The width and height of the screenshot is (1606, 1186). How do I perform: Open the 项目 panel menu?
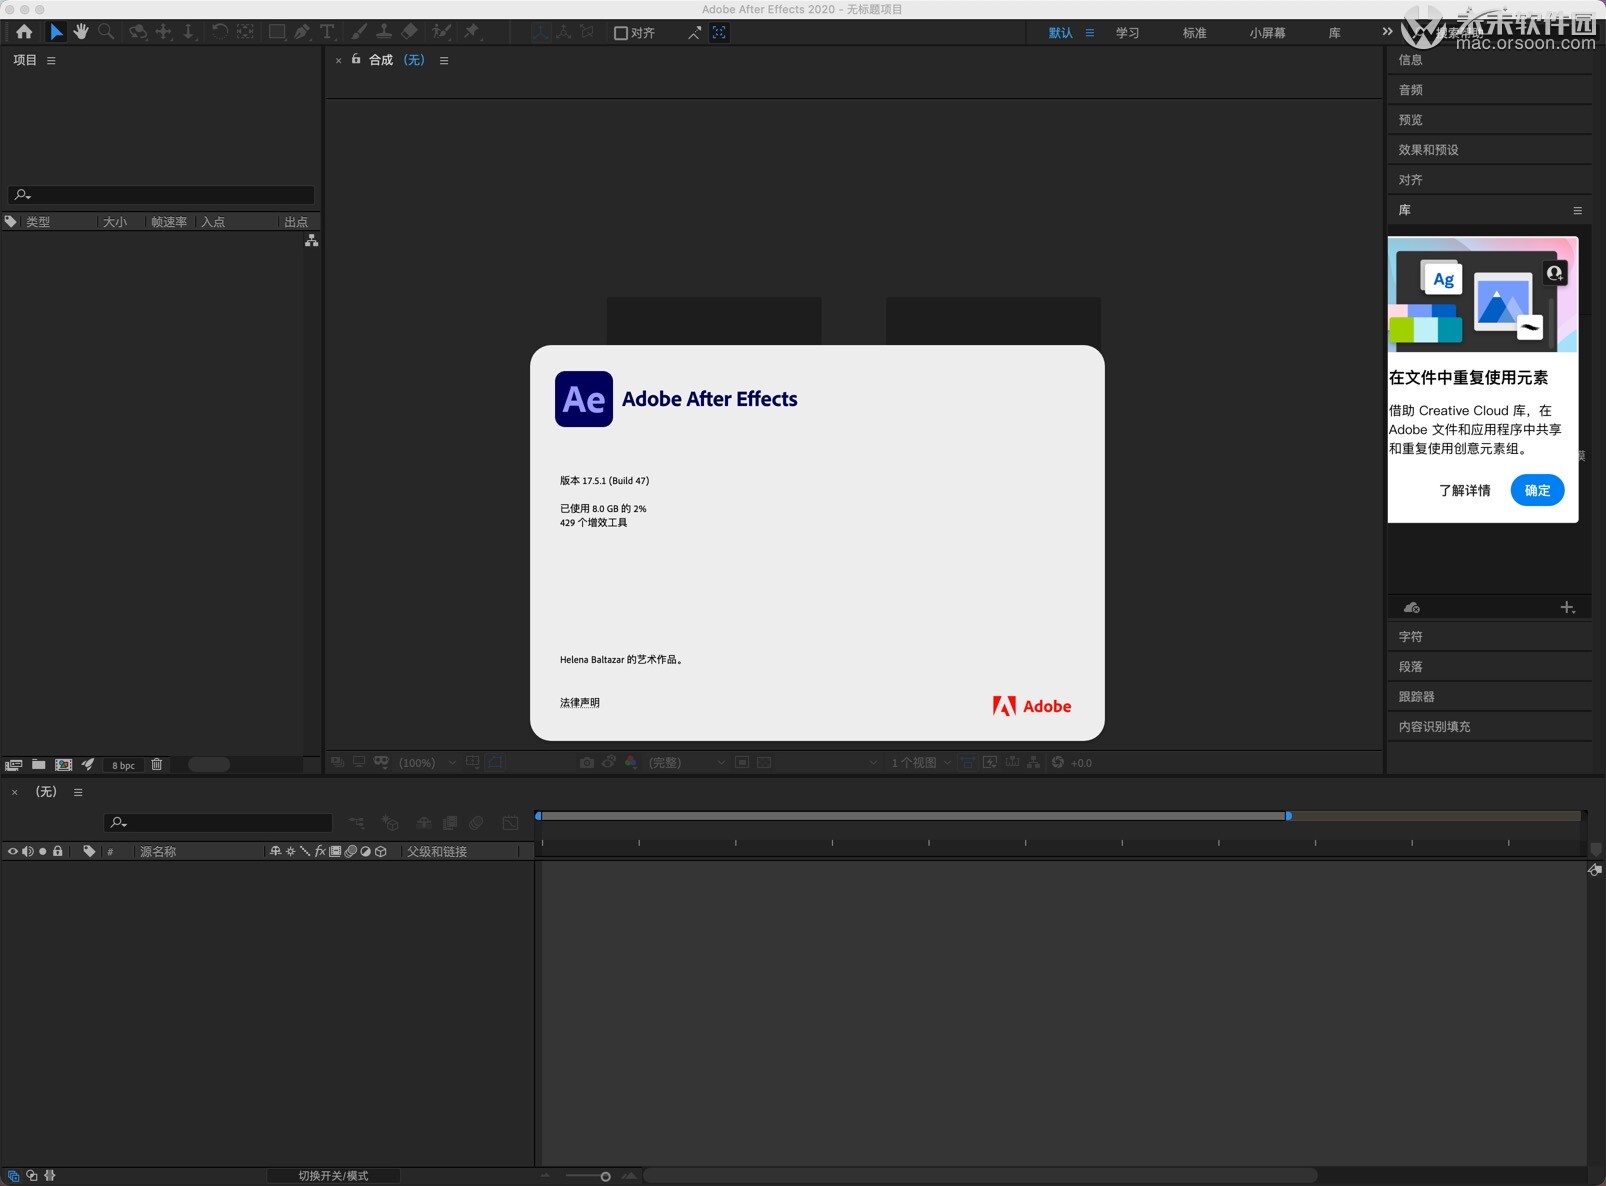pyautogui.click(x=51, y=60)
